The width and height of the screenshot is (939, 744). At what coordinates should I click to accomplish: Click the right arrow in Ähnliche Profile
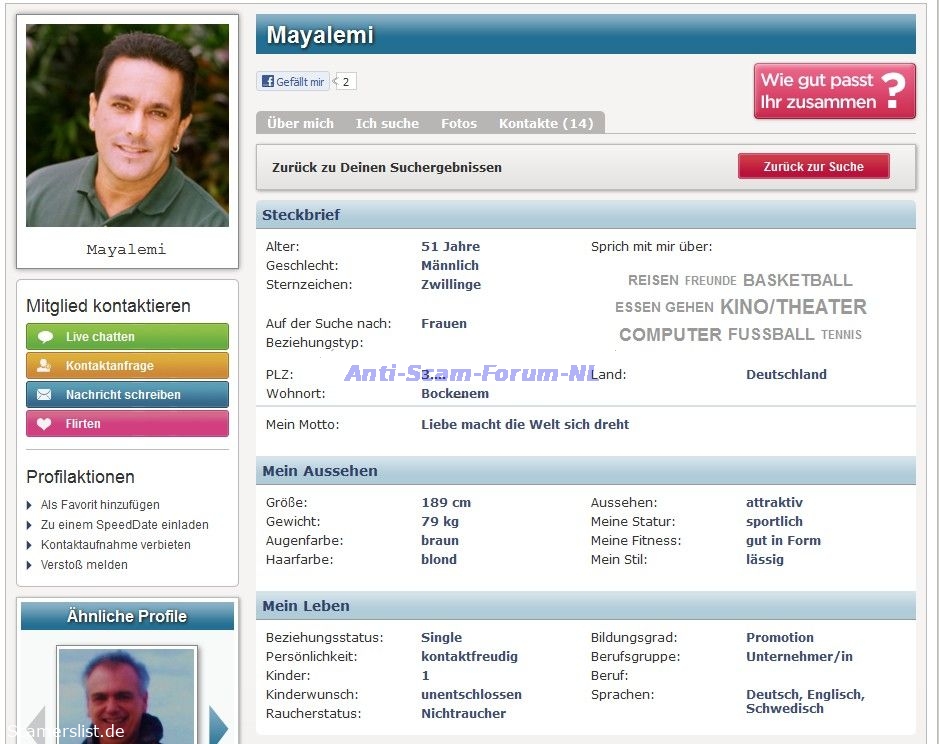click(x=219, y=724)
